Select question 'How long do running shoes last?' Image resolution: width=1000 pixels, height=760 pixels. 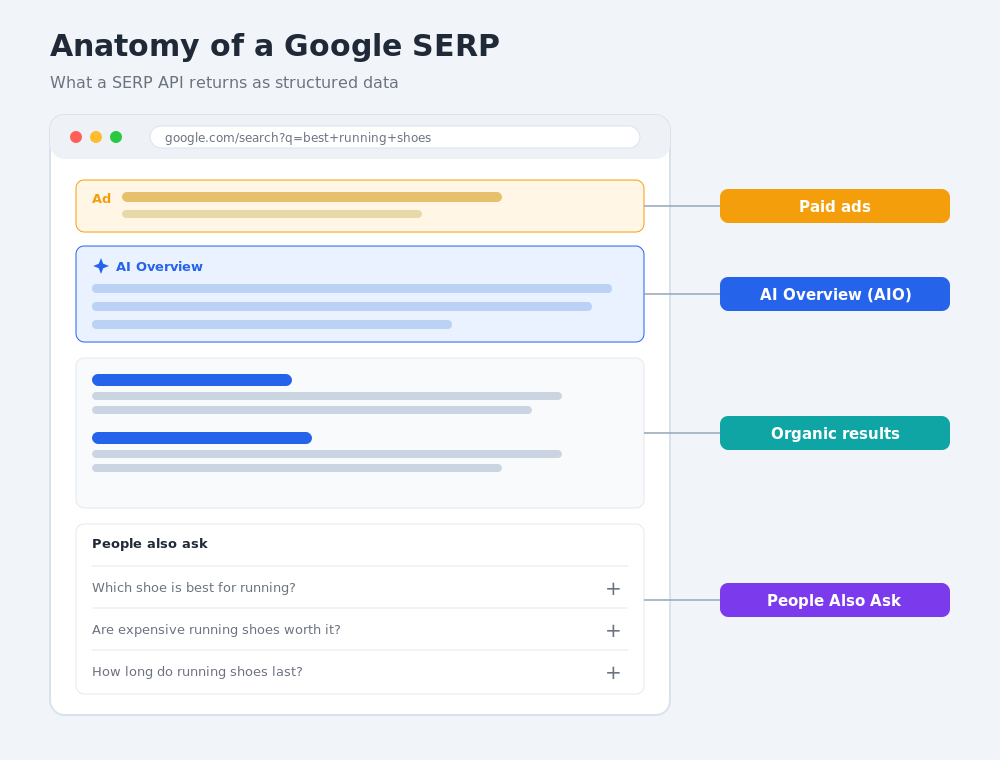[x=197, y=672]
